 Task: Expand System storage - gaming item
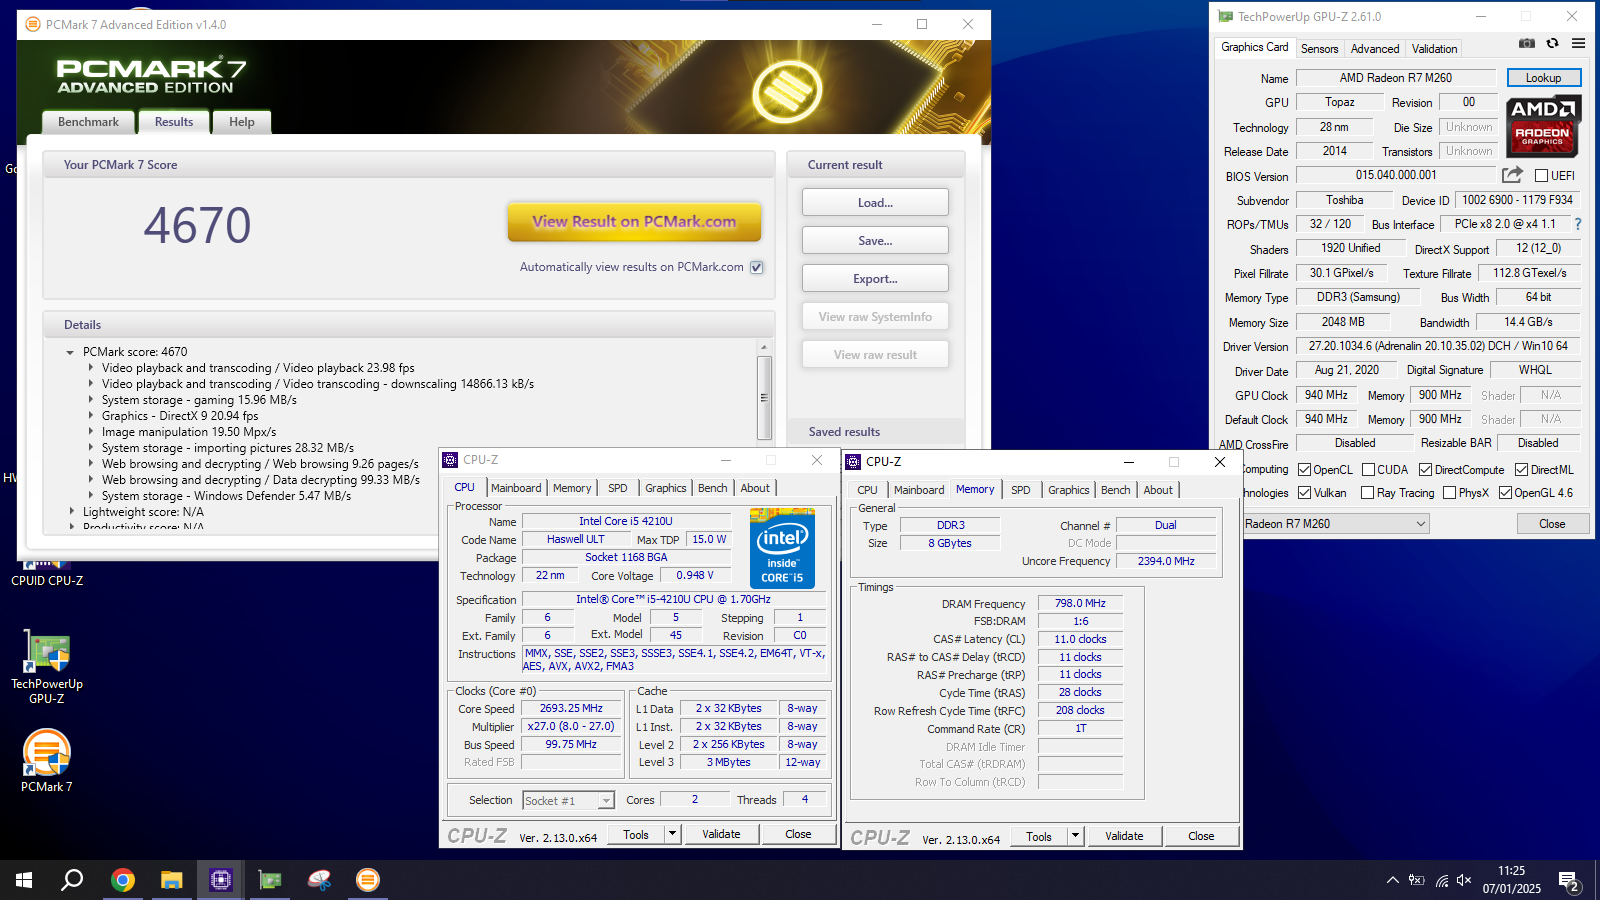[x=91, y=400]
